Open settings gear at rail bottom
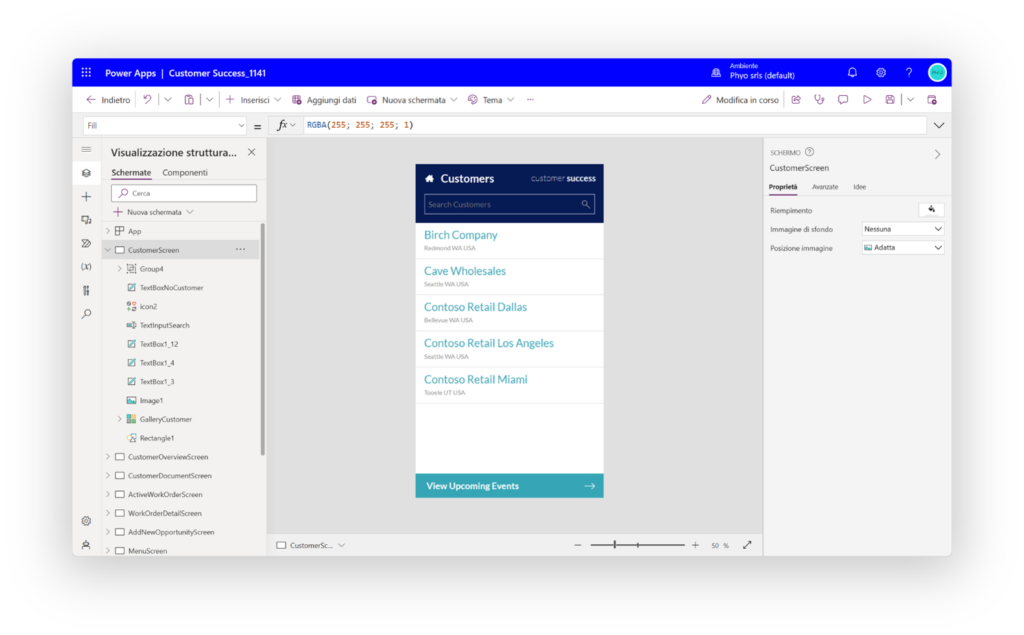The image size is (1024, 635). pyautogui.click(x=86, y=521)
